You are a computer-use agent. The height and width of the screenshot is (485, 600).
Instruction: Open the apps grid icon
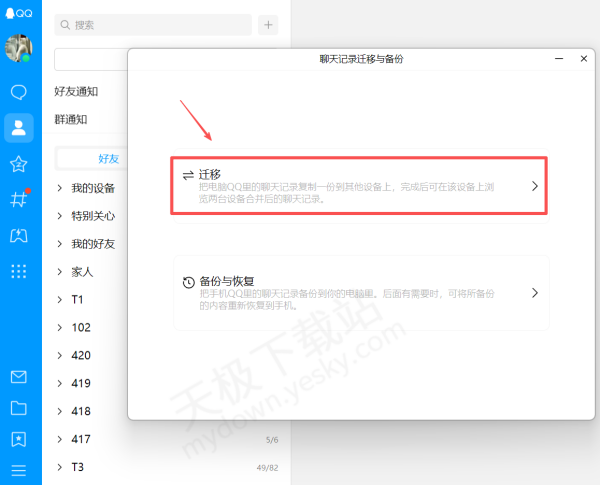click(18, 271)
